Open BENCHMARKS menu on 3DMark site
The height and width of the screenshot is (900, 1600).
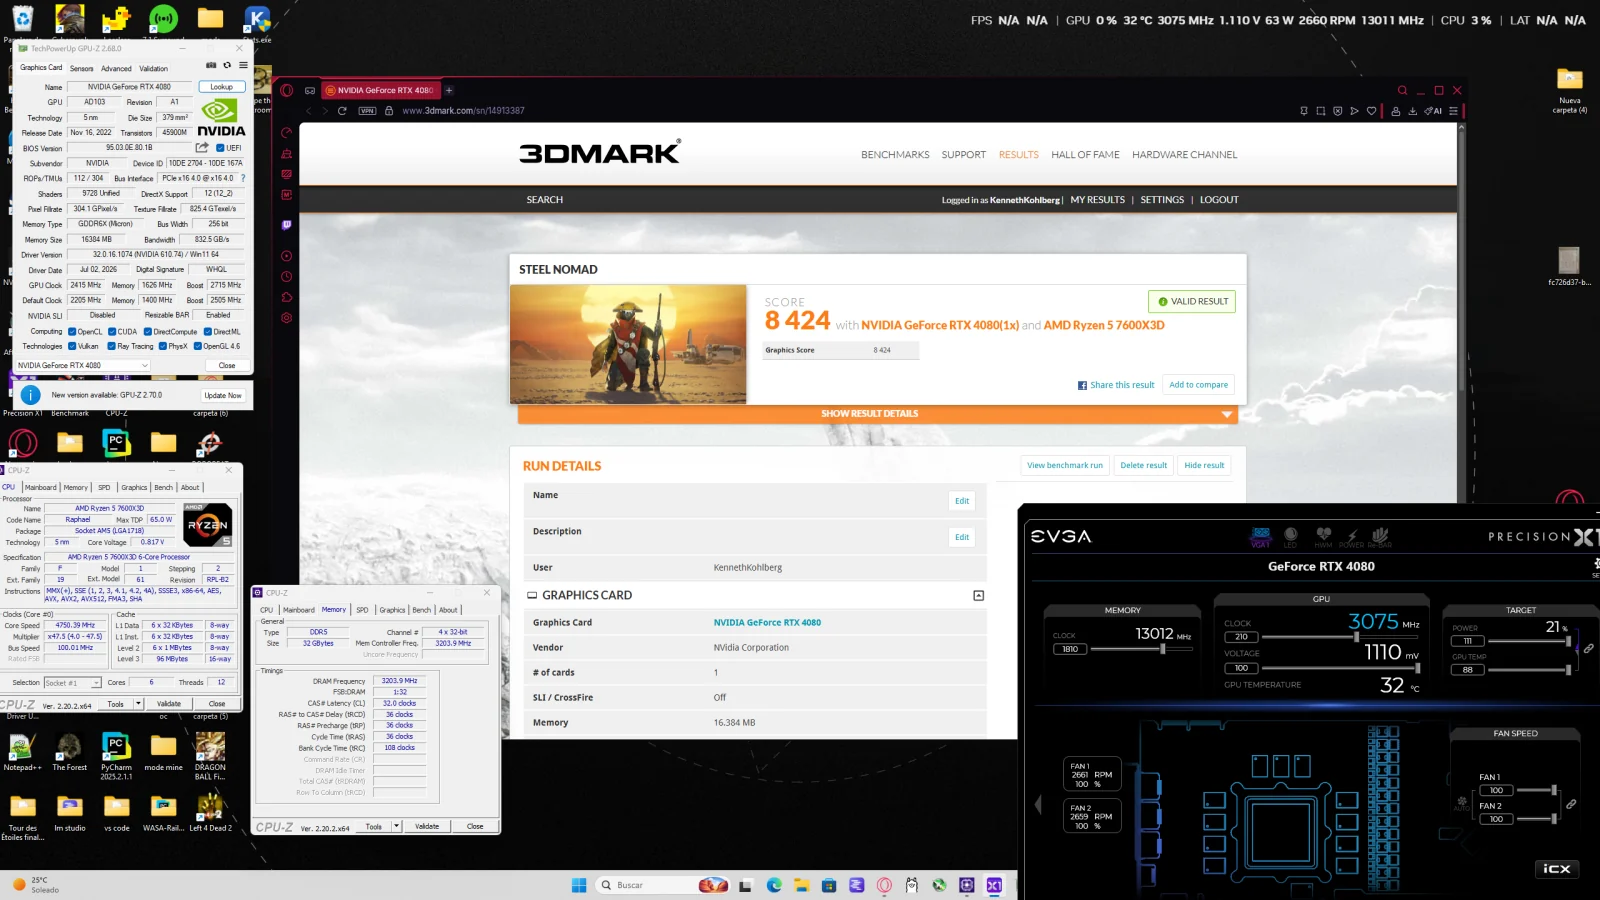click(x=895, y=155)
